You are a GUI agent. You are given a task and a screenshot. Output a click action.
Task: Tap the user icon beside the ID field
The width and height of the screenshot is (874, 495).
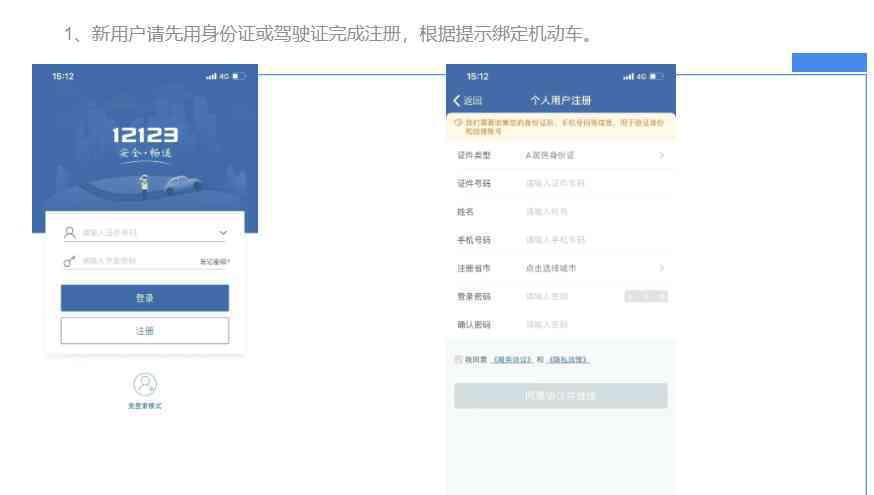click(70, 233)
